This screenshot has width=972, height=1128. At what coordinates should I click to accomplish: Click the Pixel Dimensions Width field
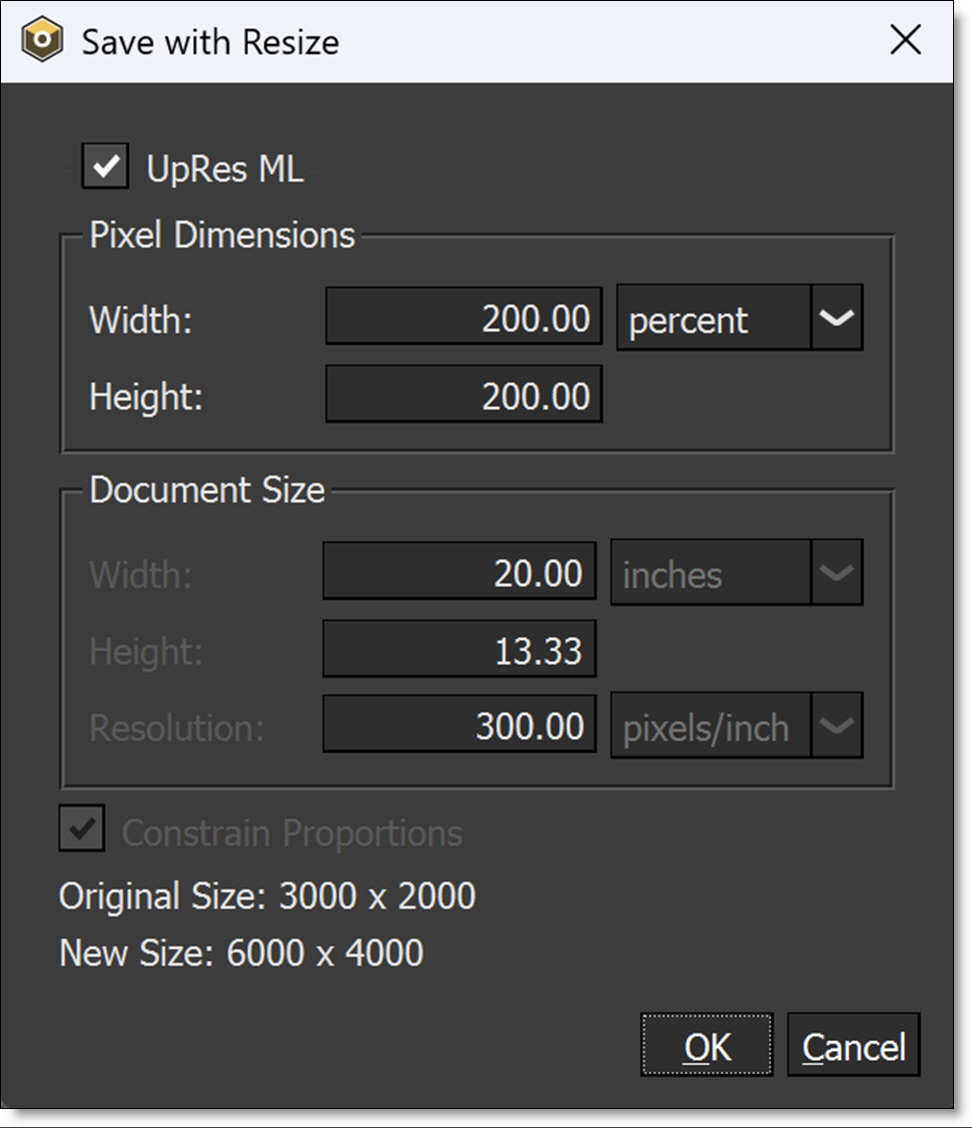464,318
